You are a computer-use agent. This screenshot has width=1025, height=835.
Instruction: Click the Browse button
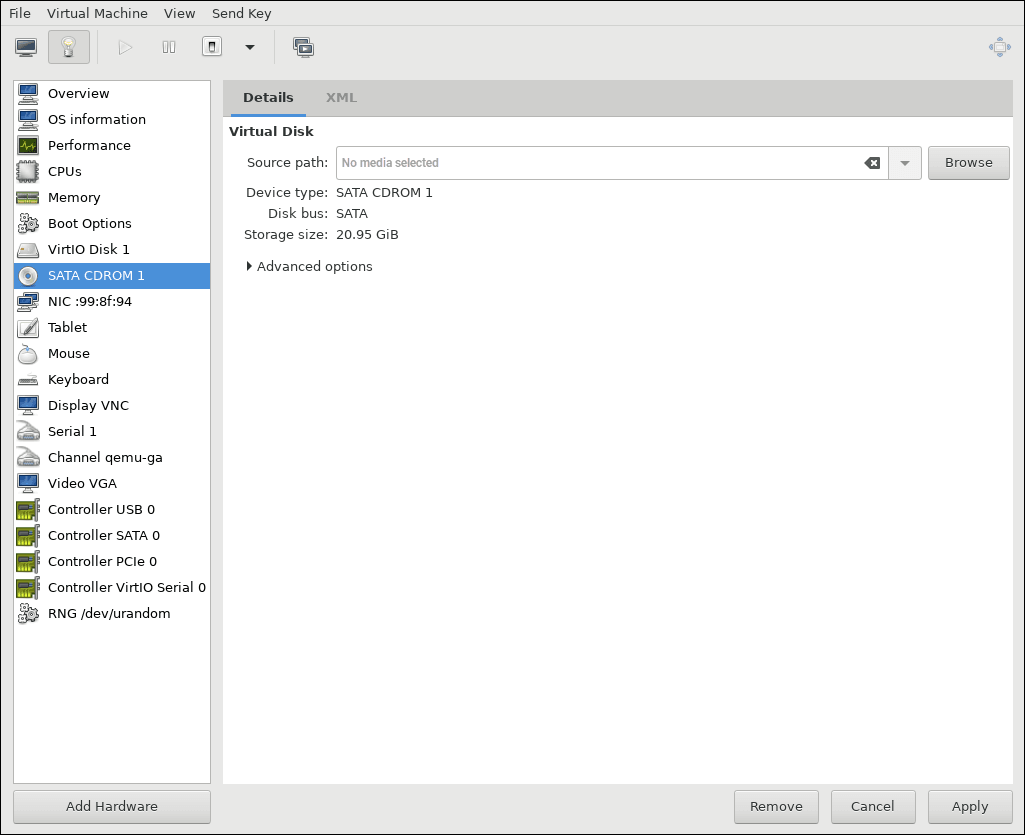[968, 163]
